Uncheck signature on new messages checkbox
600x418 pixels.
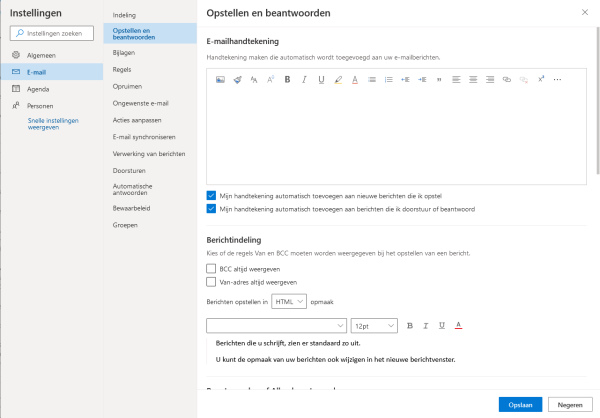pos(211,196)
